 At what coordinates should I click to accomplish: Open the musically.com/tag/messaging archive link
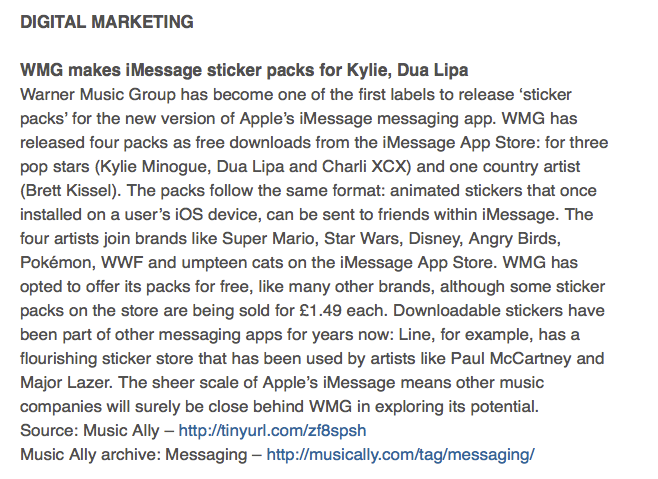coord(401,455)
